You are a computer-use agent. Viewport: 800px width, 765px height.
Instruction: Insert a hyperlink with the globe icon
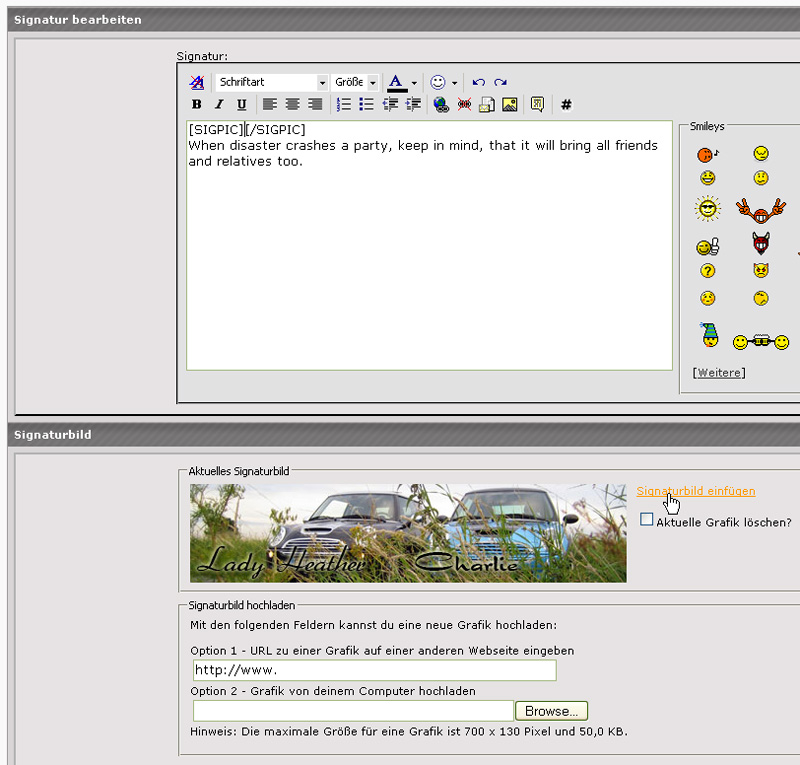[441, 104]
